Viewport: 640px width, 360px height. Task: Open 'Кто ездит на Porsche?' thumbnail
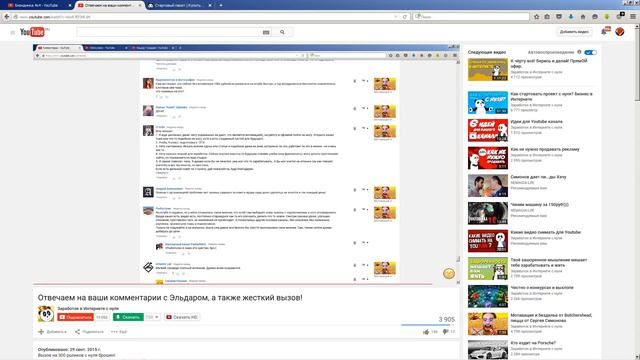488,350
